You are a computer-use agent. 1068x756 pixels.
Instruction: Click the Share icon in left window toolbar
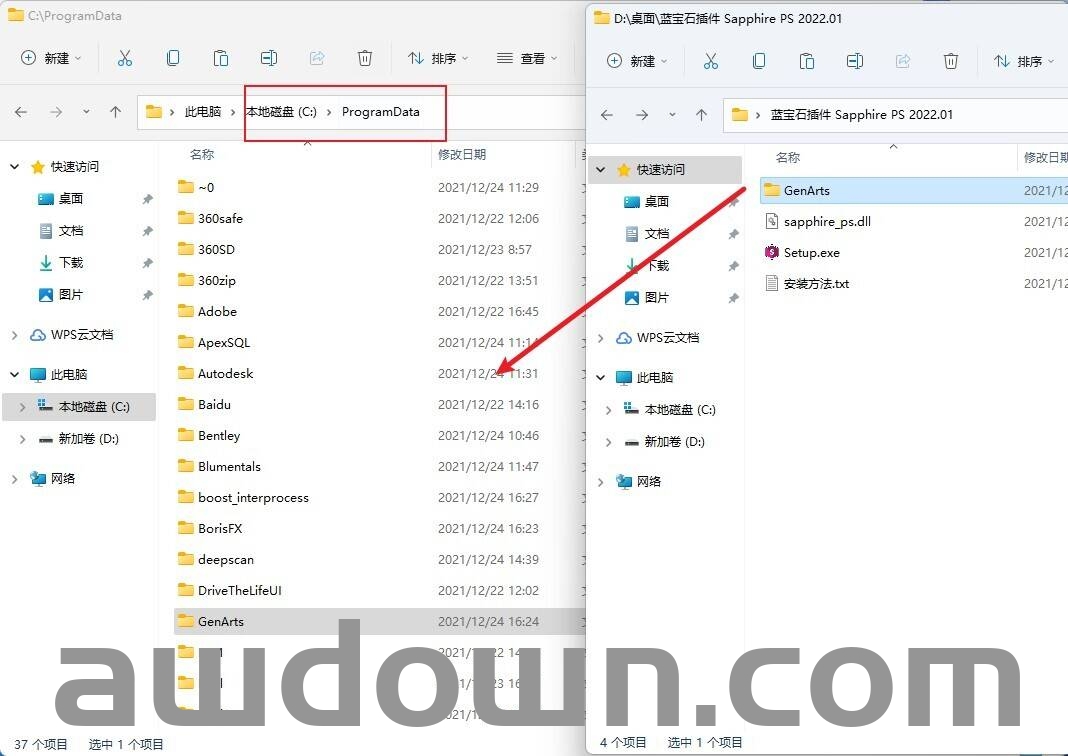[317, 58]
